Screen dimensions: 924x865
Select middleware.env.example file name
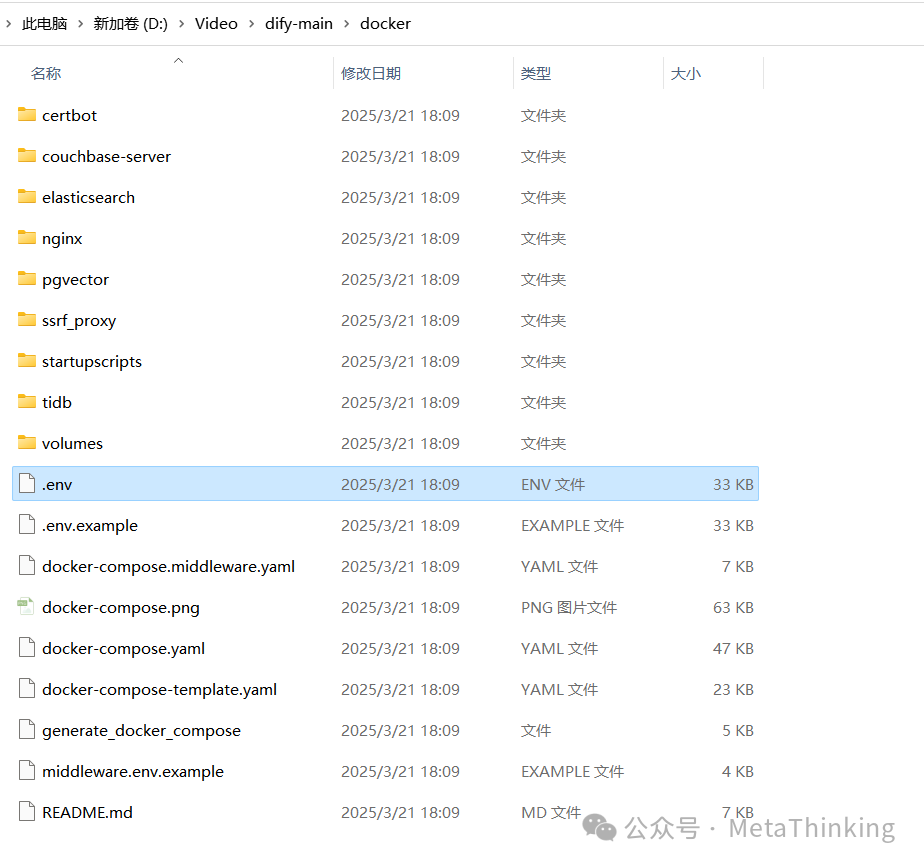point(133,771)
